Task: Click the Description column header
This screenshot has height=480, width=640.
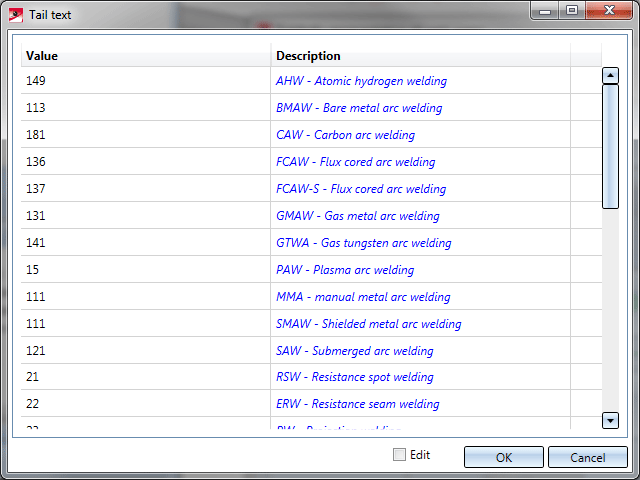Action: coord(420,56)
